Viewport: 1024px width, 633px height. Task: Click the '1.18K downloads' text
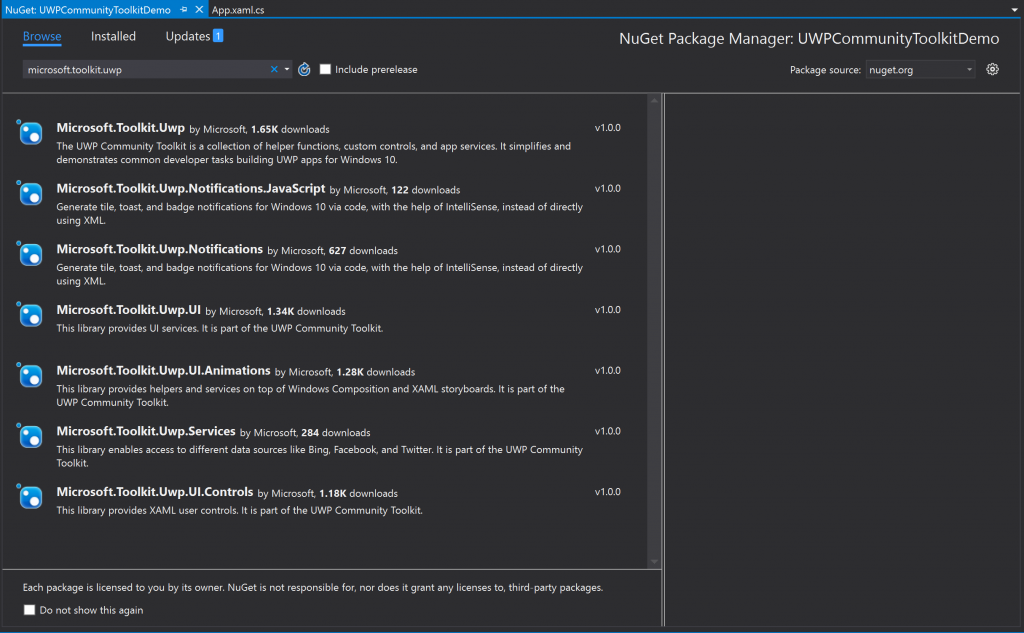359,494
